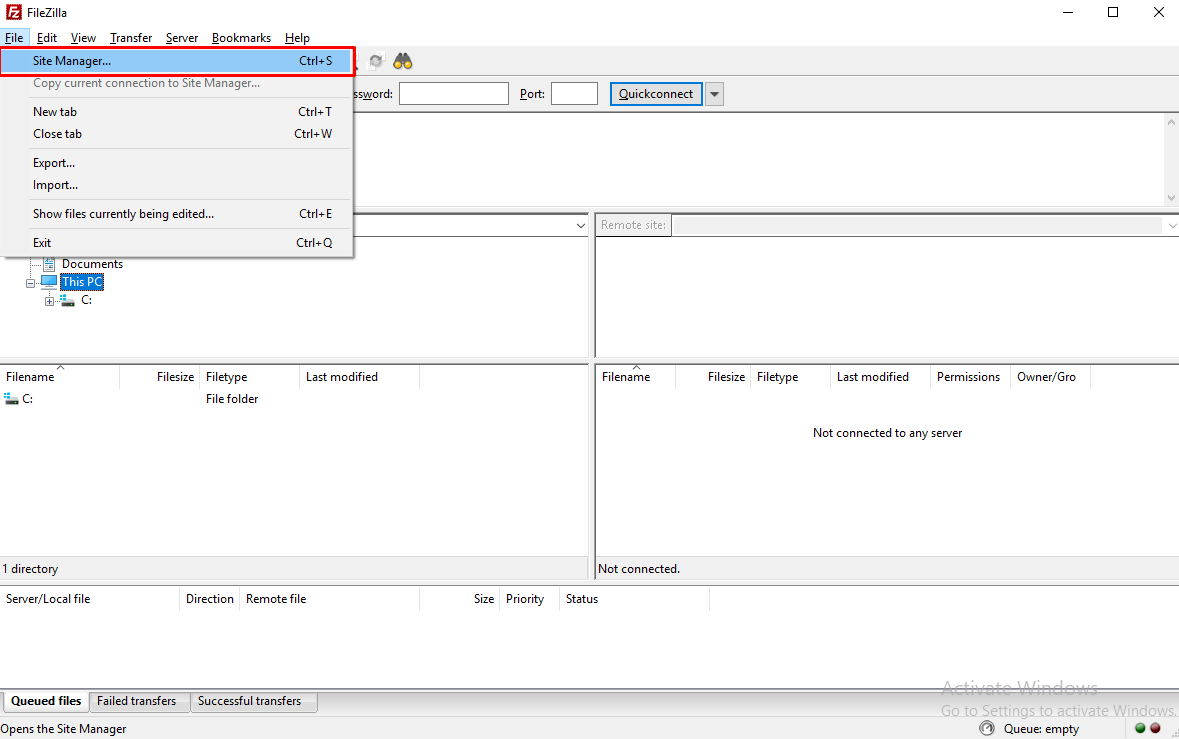The height and width of the screenshot is (739, 1179).
Task: Click Server/Local file queue column header
Action: point(89,599)
